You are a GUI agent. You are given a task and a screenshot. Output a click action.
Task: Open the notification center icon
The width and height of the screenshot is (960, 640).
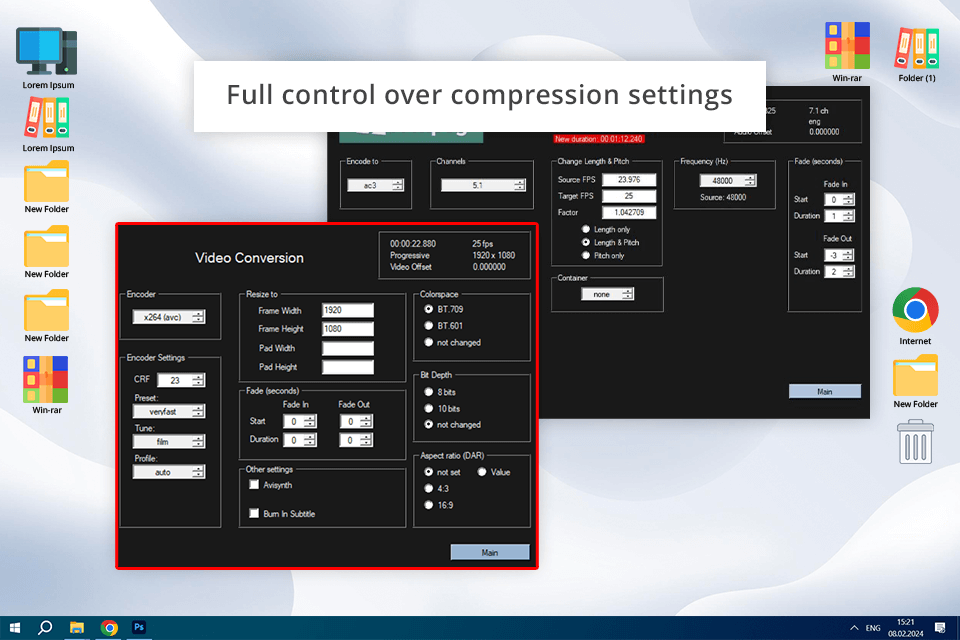(x=940, y=628)
